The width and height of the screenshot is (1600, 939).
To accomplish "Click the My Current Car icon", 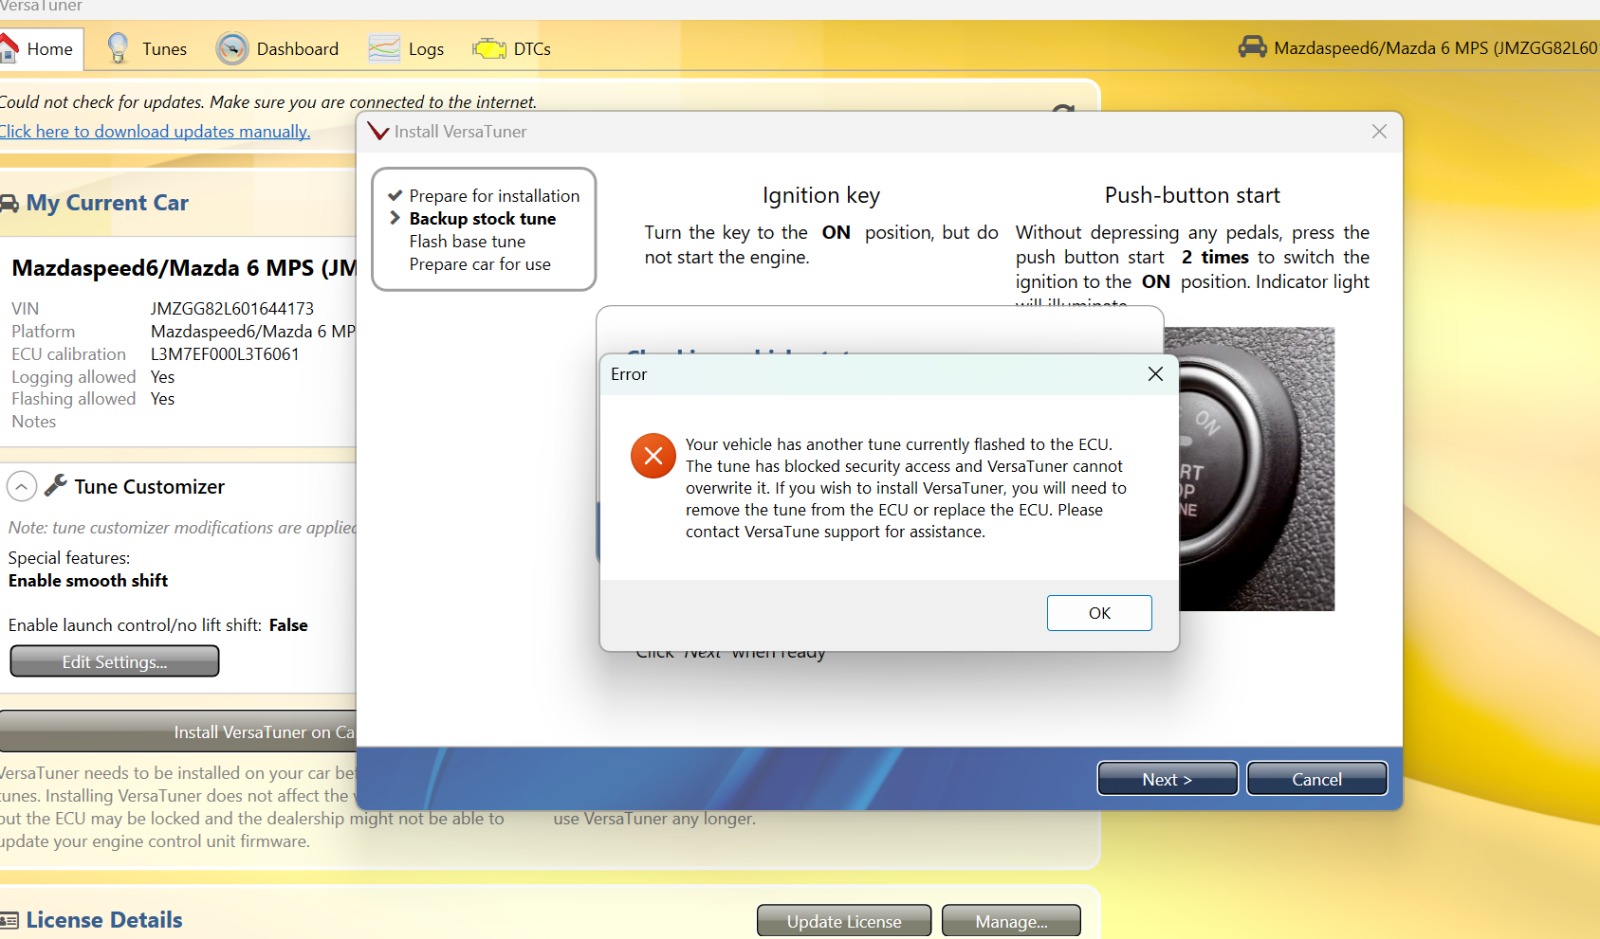I will [x=9, y=203].
